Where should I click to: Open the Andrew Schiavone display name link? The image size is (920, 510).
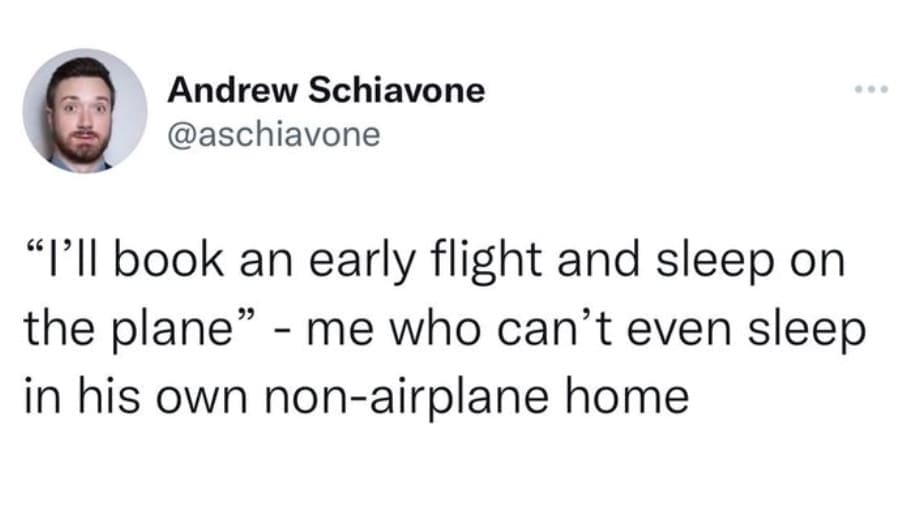[326, 91]
